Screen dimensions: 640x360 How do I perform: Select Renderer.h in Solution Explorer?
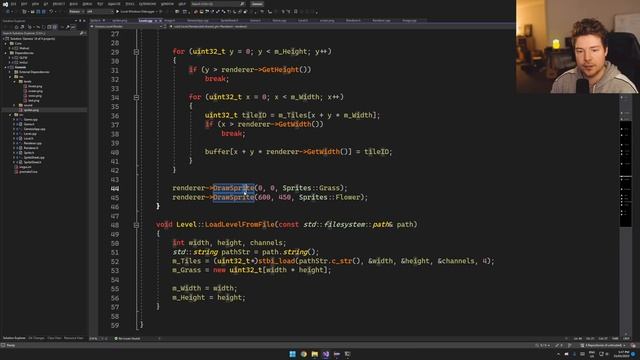[31, 148]
